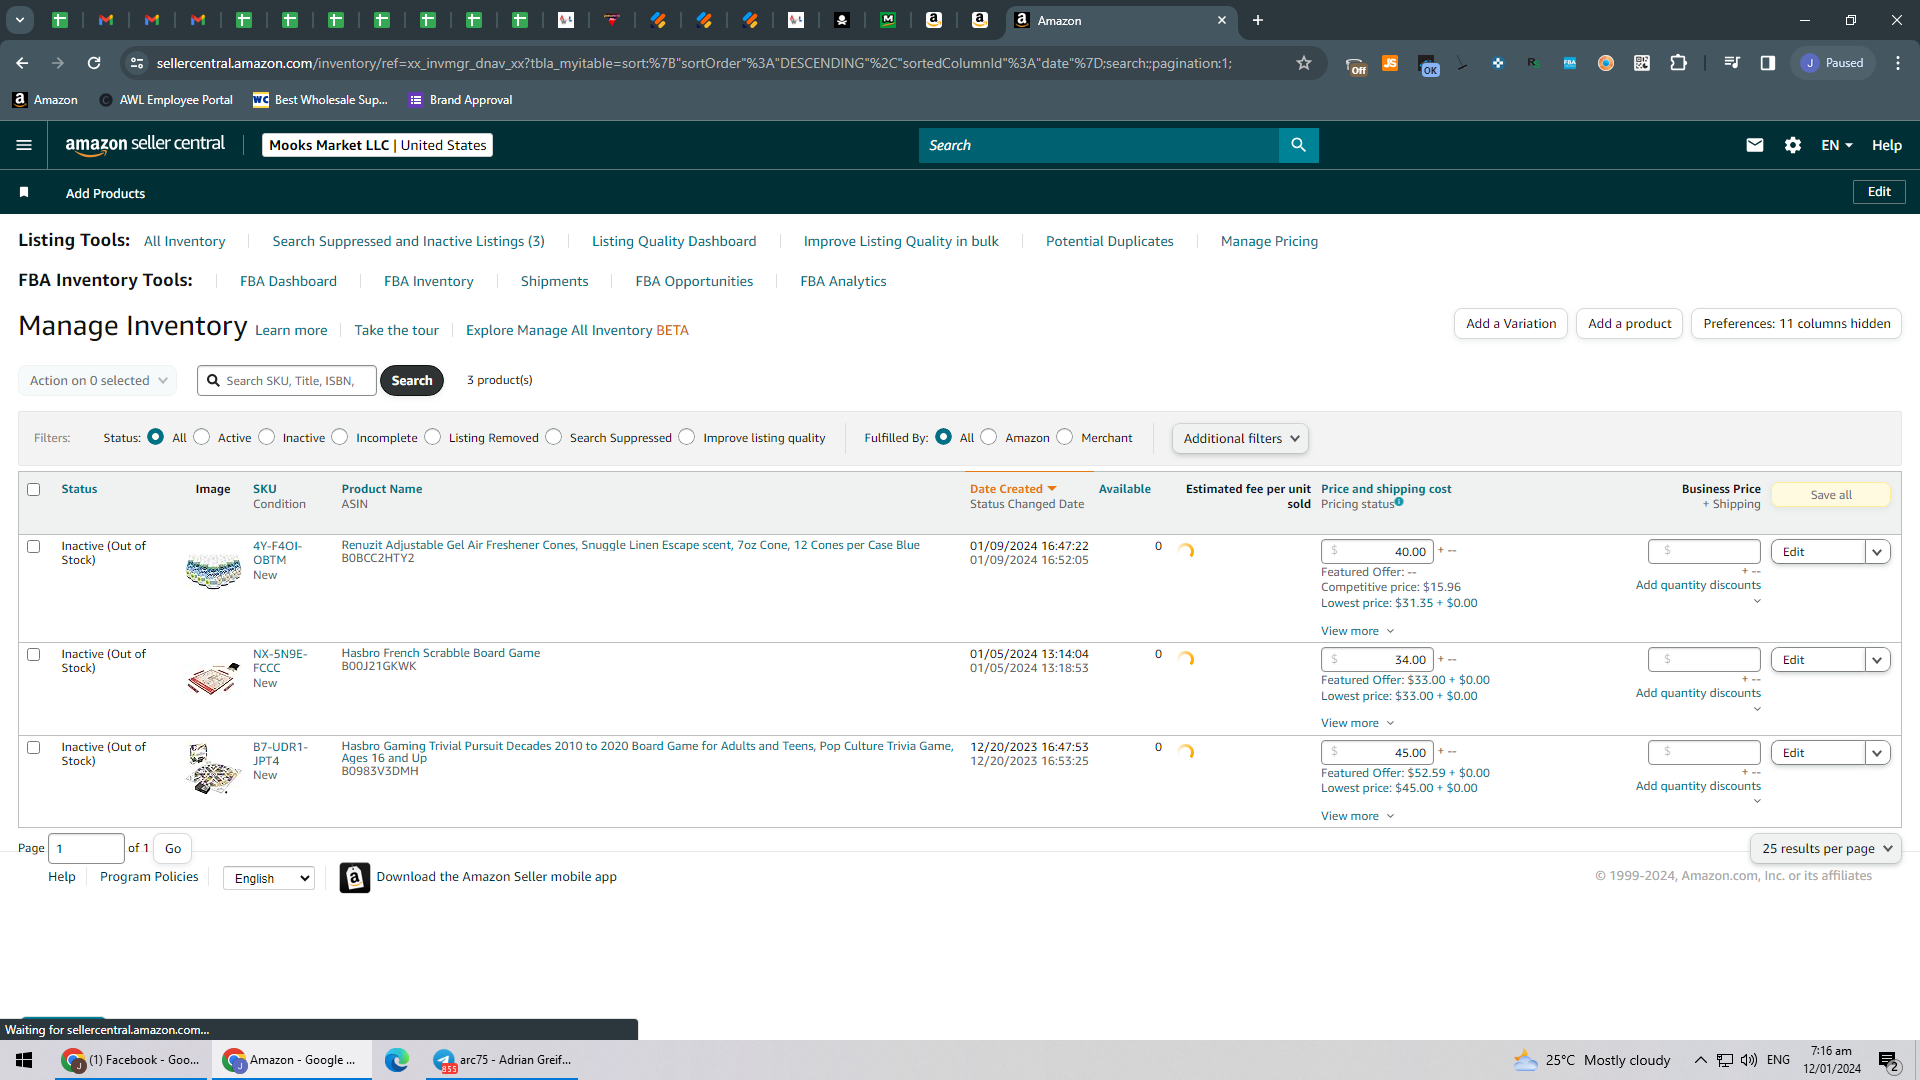Go back with the browser back arrow
This screenshot has height=1080, width=1920.
point(22,63)
